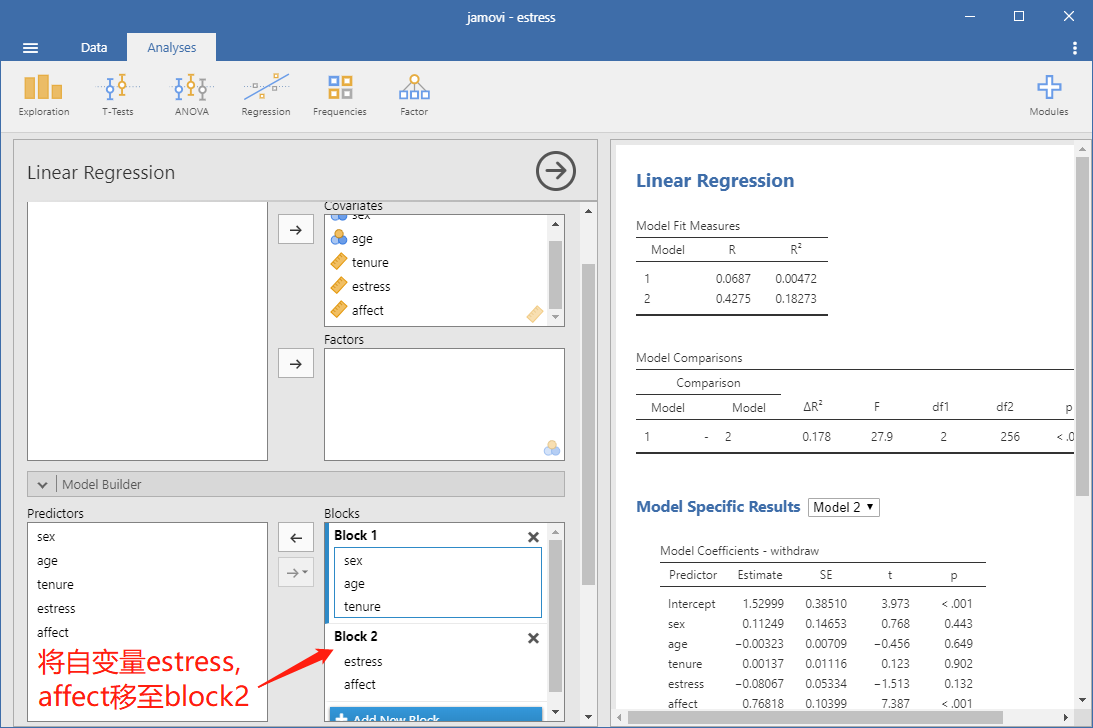The width and height of the screenshot is (1093, 728).
Task: Open the Frequencies analyses menu
Action: (x=339, y=96)
